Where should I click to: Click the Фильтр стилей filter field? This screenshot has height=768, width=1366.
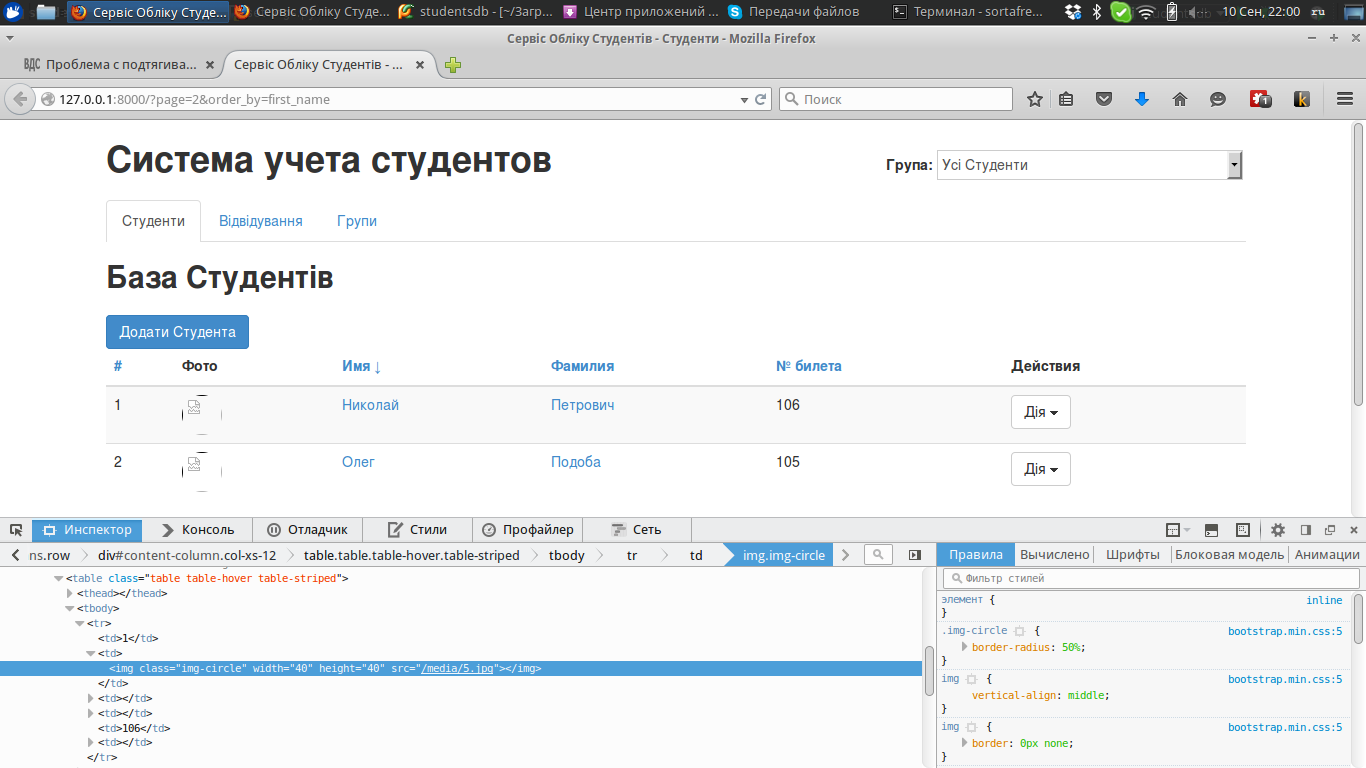pos(1151,578)
